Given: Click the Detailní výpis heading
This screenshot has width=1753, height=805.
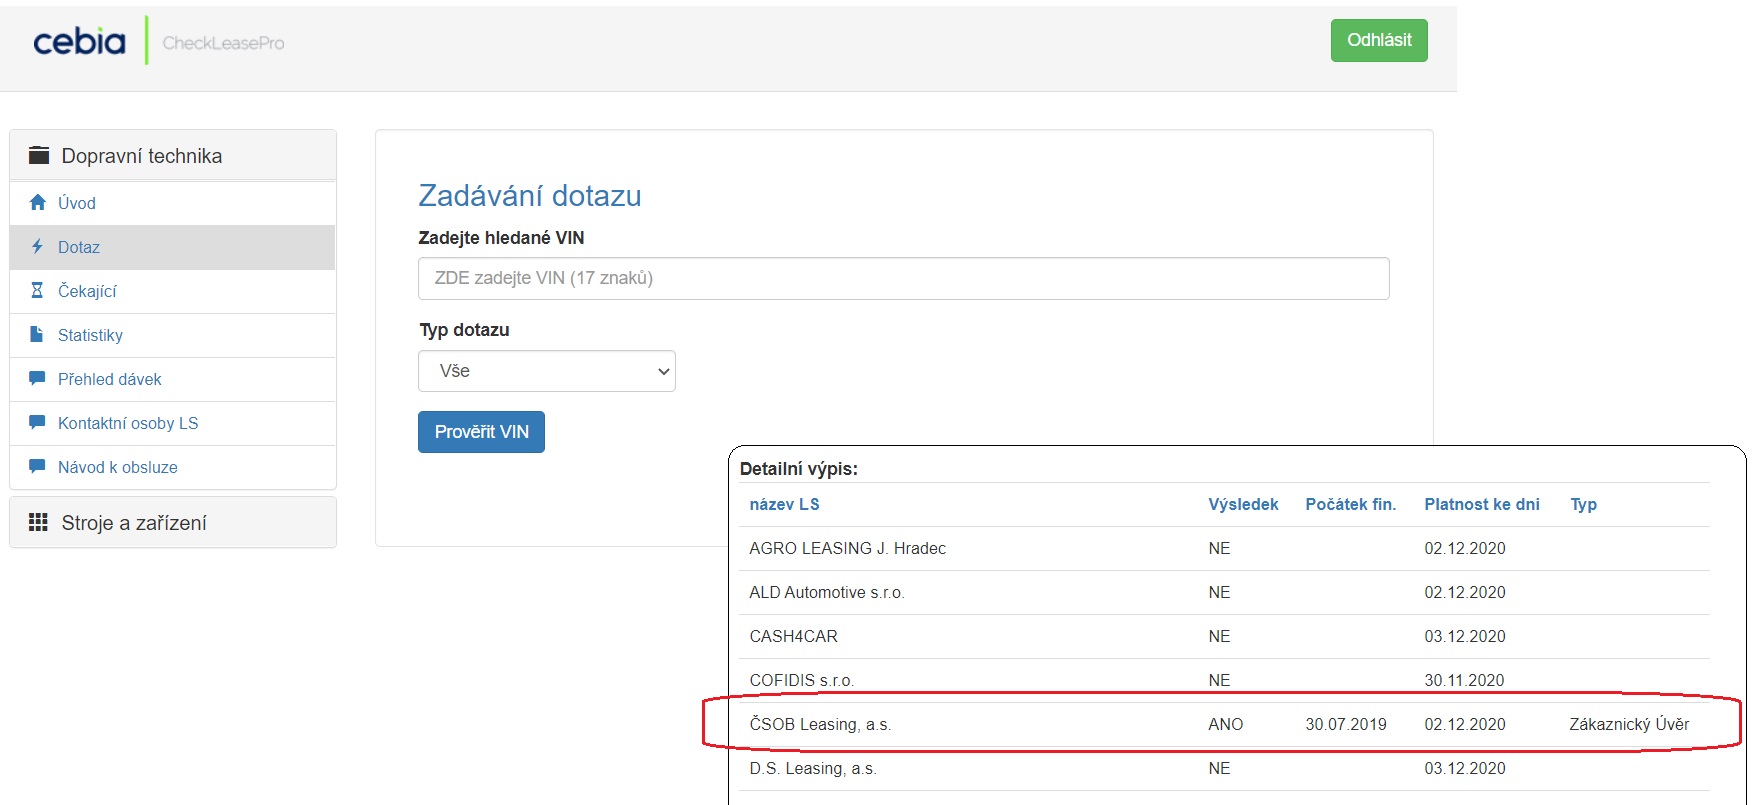Looking at the screenshot, I should pos(798,468).
